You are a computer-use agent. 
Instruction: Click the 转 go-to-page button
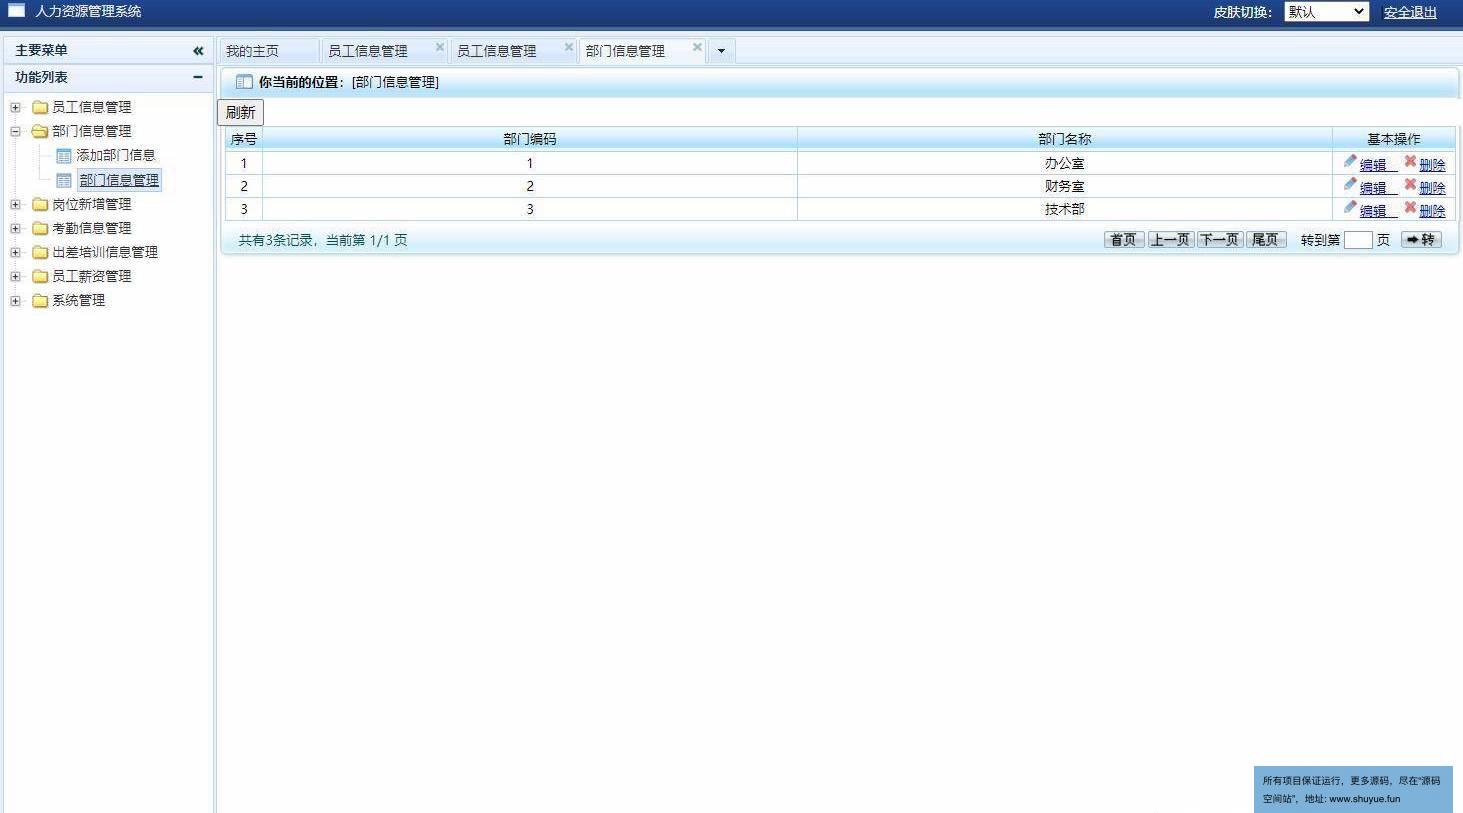click(1421, 240)
